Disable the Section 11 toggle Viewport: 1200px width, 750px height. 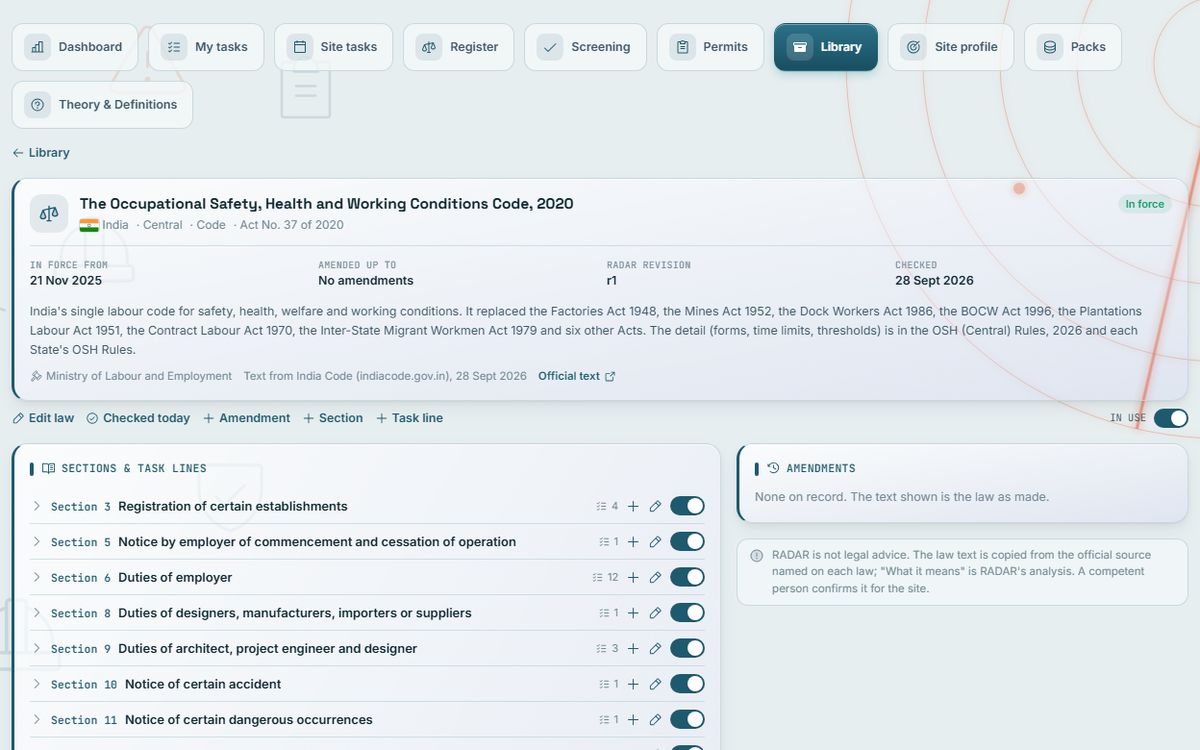coord(688,719)
